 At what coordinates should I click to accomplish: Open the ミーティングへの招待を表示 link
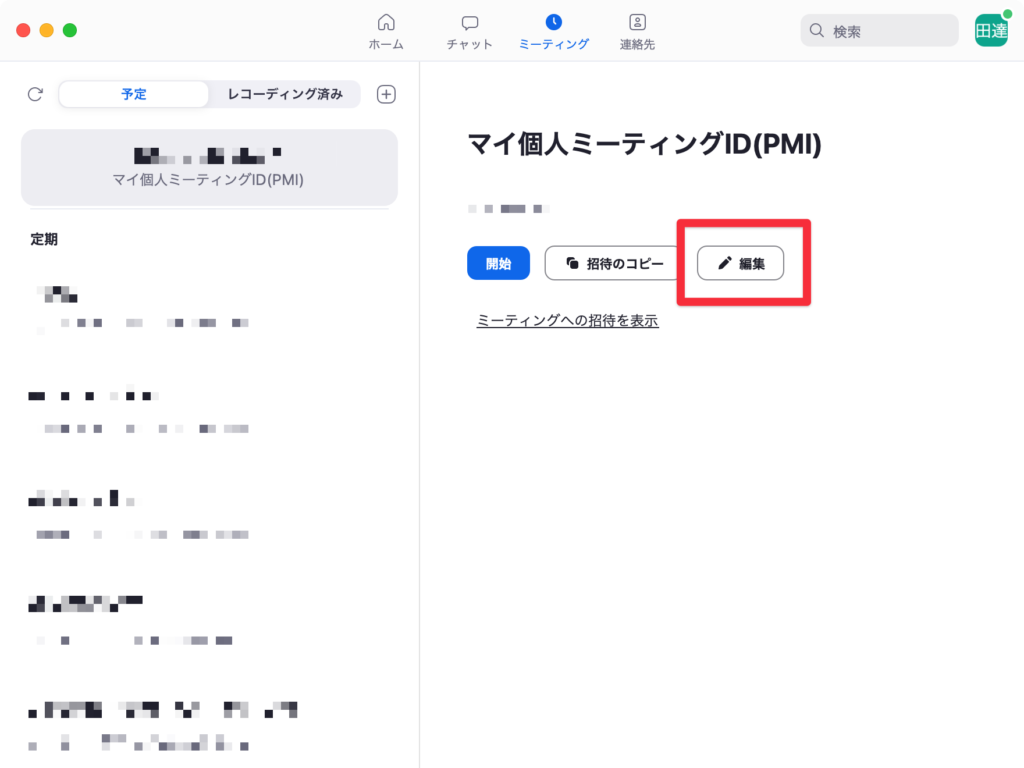coord(567,321)
